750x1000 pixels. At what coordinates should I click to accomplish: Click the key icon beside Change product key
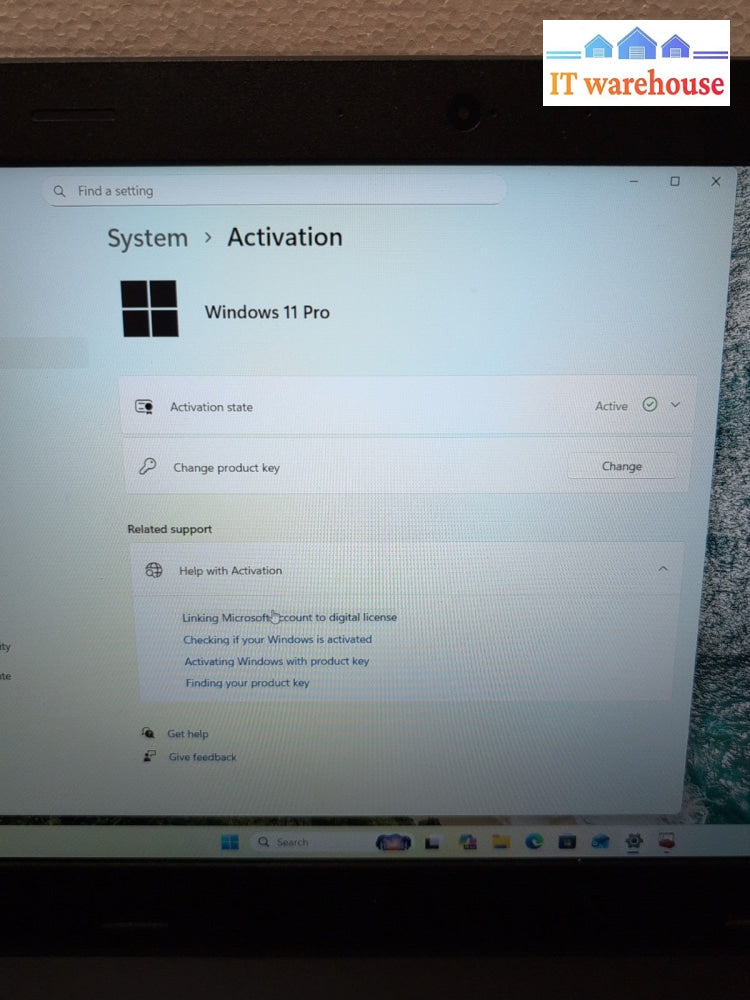[147, 467]
